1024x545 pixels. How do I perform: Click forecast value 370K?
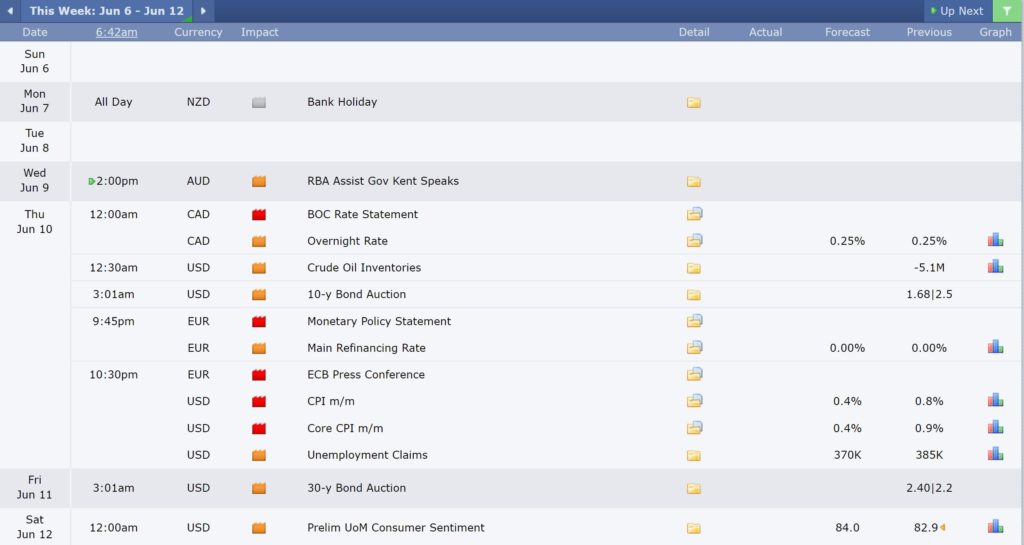coord(847,455)
